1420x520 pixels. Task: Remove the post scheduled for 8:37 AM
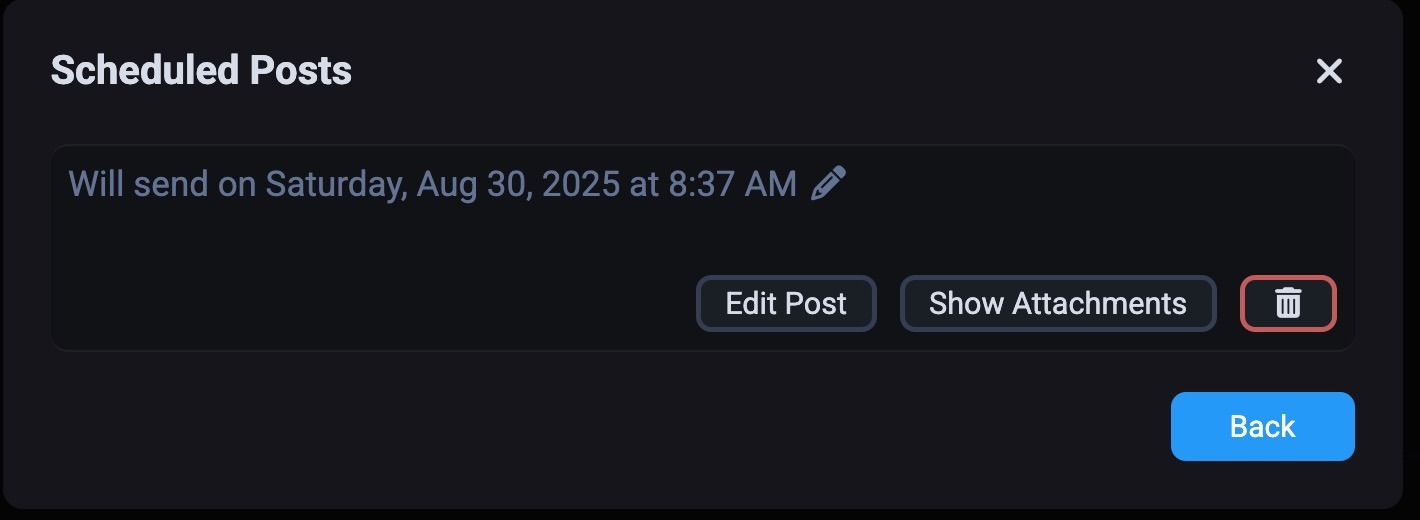pos(1288,303)
